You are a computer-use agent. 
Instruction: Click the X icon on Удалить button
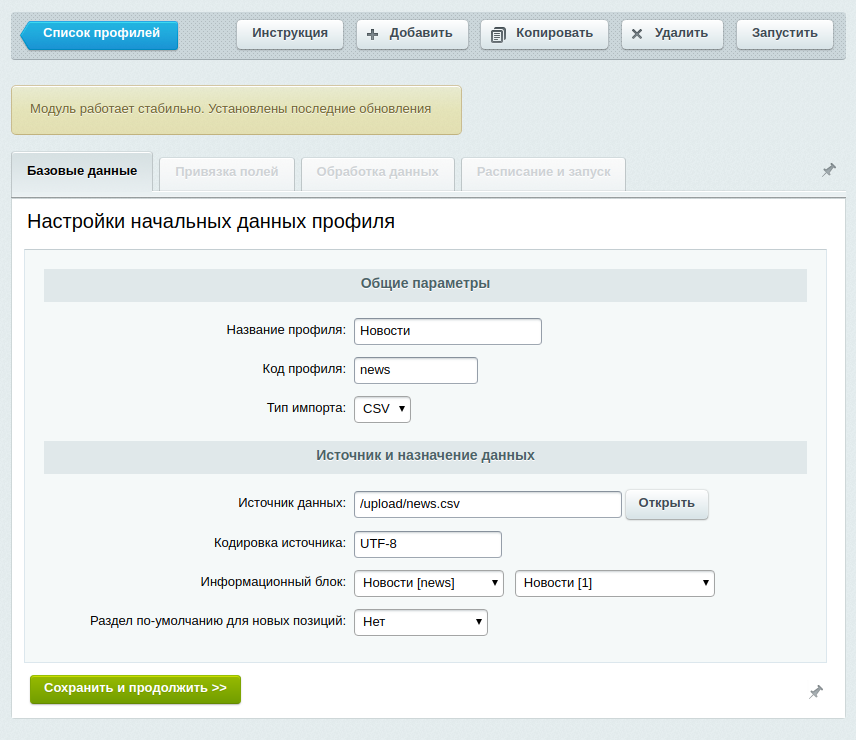[637, 34]
